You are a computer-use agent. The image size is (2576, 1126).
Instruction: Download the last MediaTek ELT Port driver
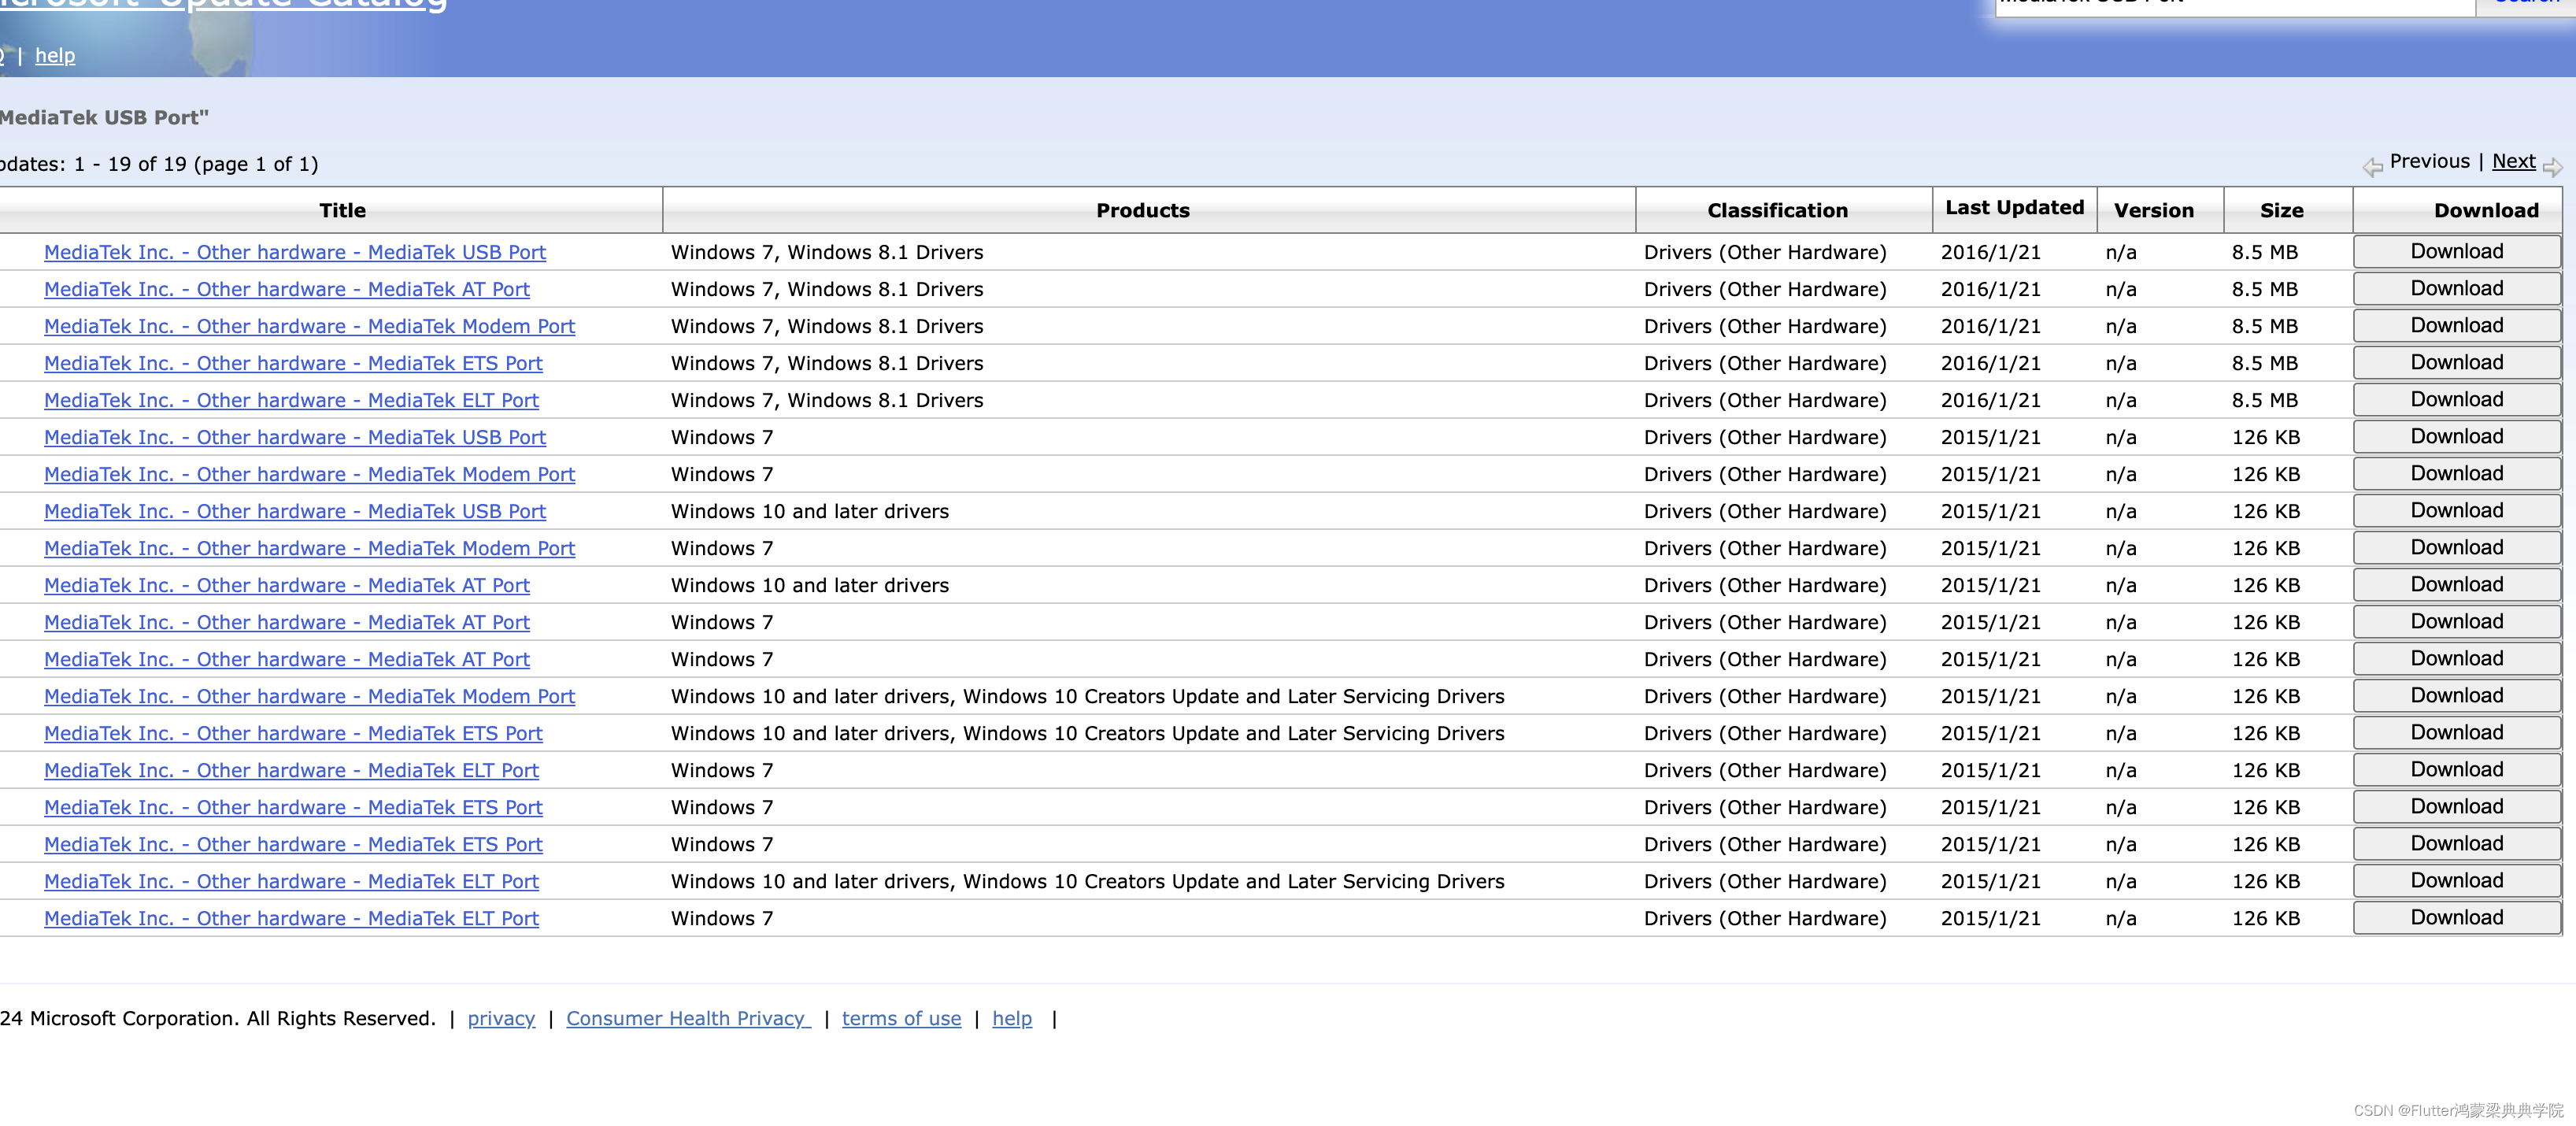pyautogui.click(x=2456, y=917)
